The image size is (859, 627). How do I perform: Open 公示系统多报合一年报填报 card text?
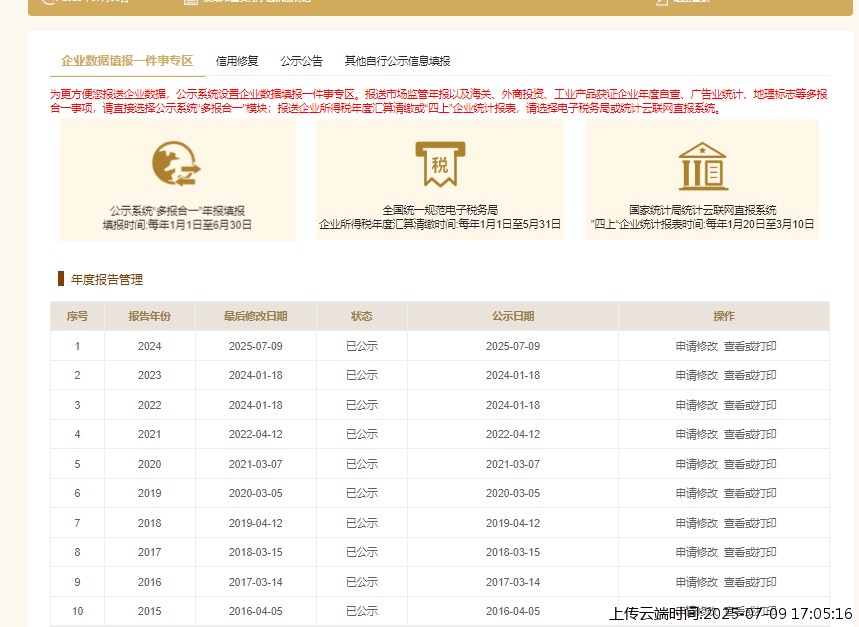(177, 211)
